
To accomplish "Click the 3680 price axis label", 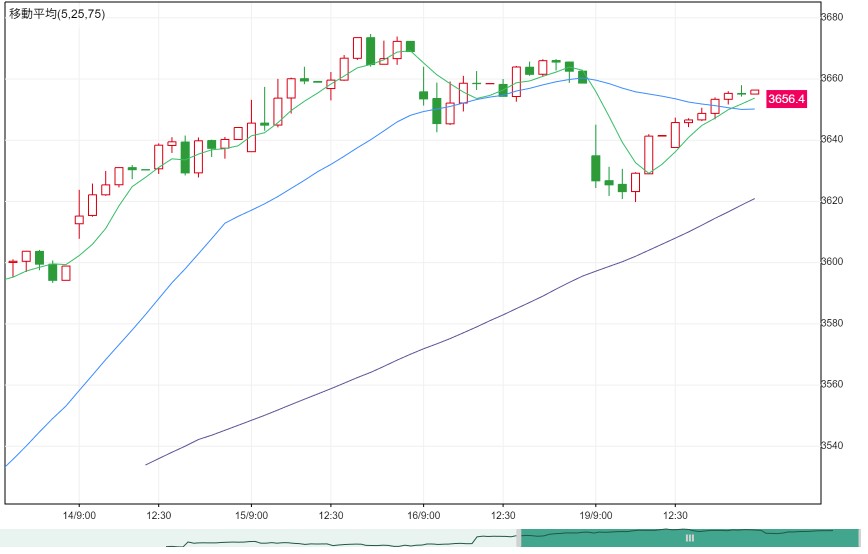I will 832,17.
